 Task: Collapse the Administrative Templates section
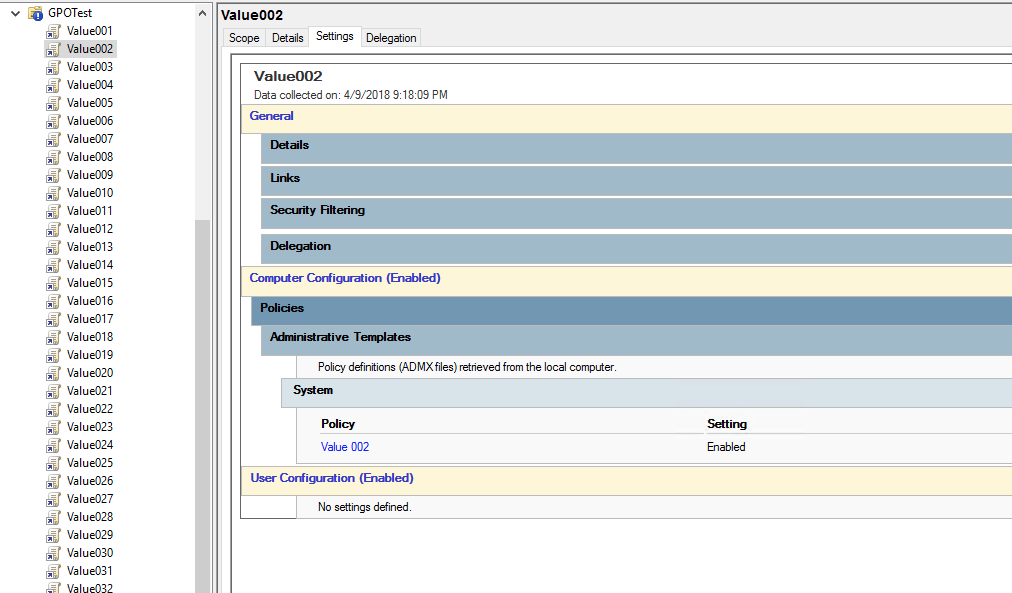click(340, 337)
